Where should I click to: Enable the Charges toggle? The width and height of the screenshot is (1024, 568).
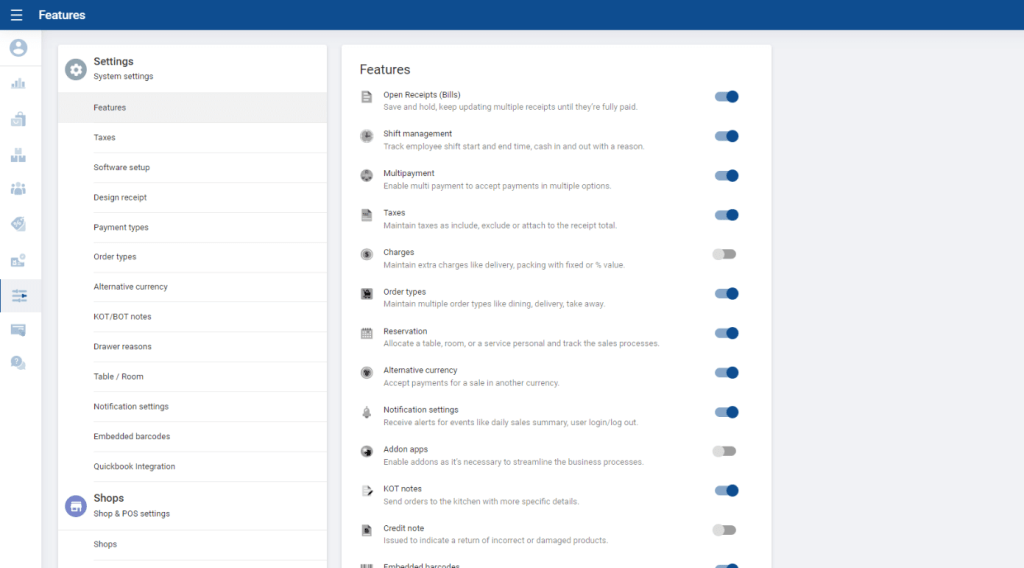coord(724,254)
